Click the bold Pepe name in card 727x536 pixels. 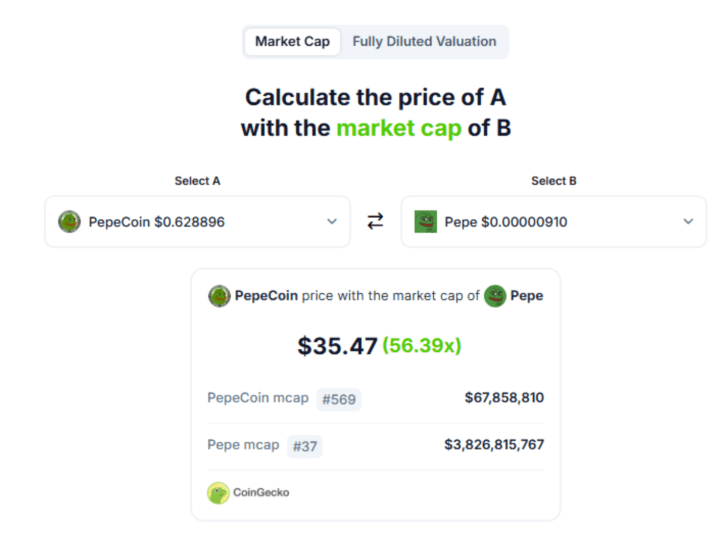(x=527, y=295)
